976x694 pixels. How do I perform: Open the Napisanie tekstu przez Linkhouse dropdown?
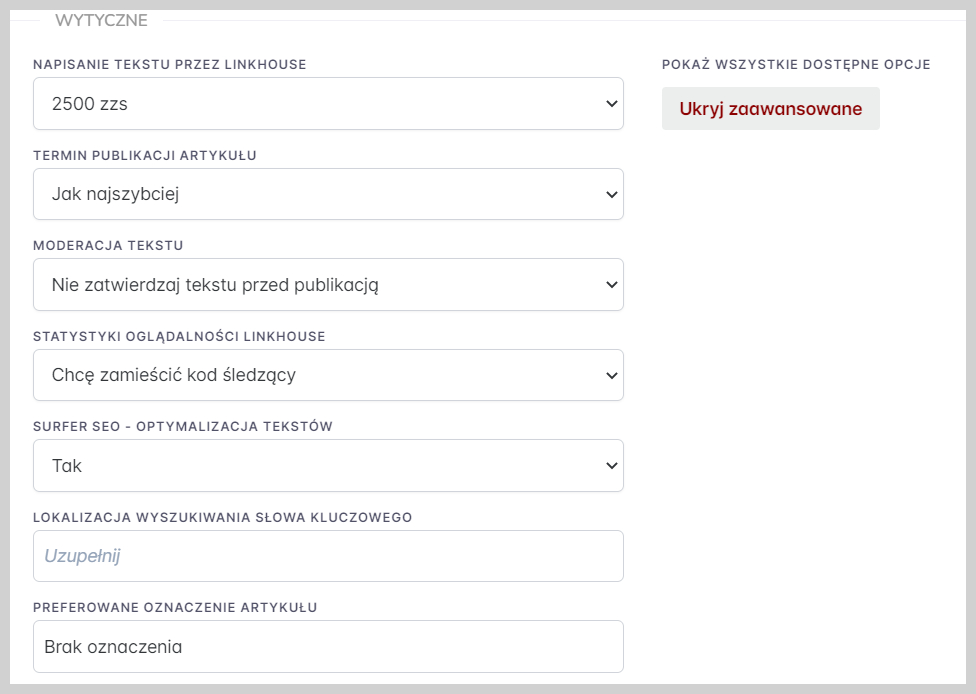tap(328, 103)
